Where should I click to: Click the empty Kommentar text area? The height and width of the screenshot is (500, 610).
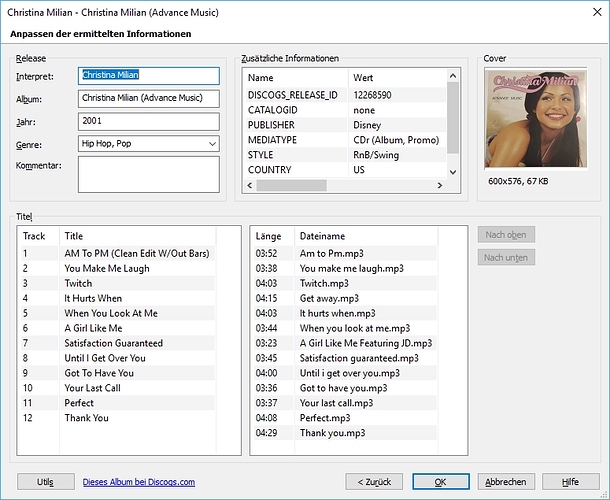point(149,174)
